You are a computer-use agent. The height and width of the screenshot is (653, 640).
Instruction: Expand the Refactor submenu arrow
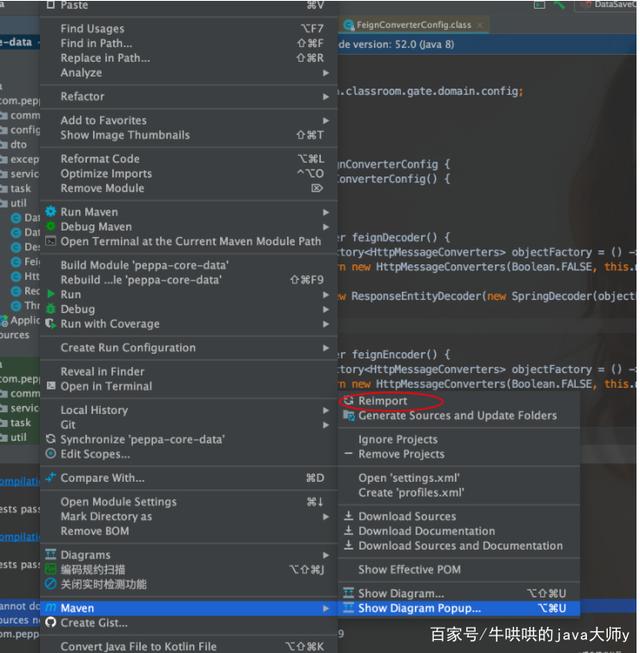point(326,97)
